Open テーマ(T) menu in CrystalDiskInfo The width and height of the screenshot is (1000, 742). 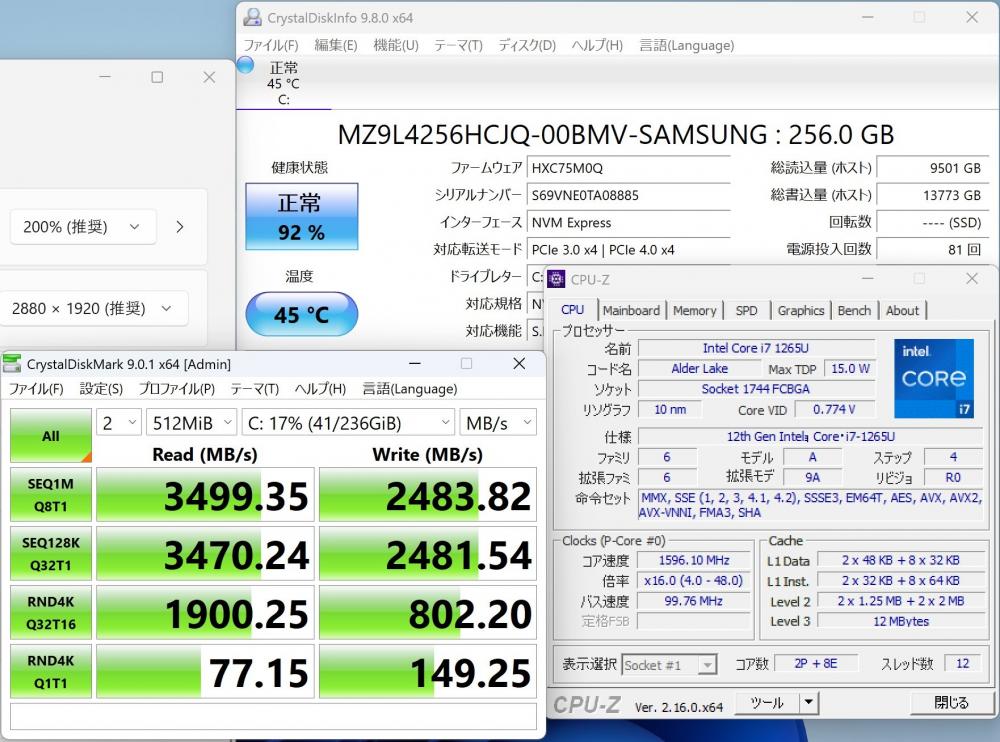click(458, 45)
